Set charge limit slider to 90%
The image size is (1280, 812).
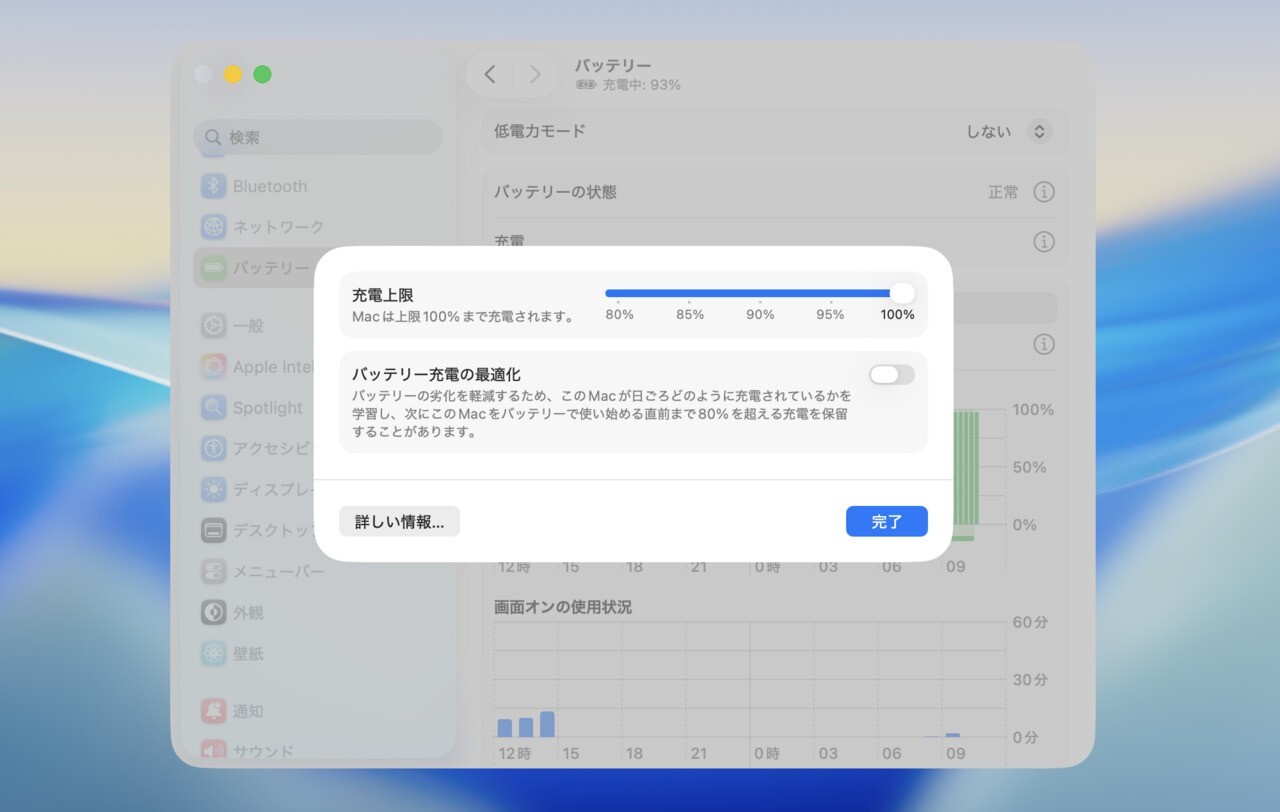coord(760,293)
